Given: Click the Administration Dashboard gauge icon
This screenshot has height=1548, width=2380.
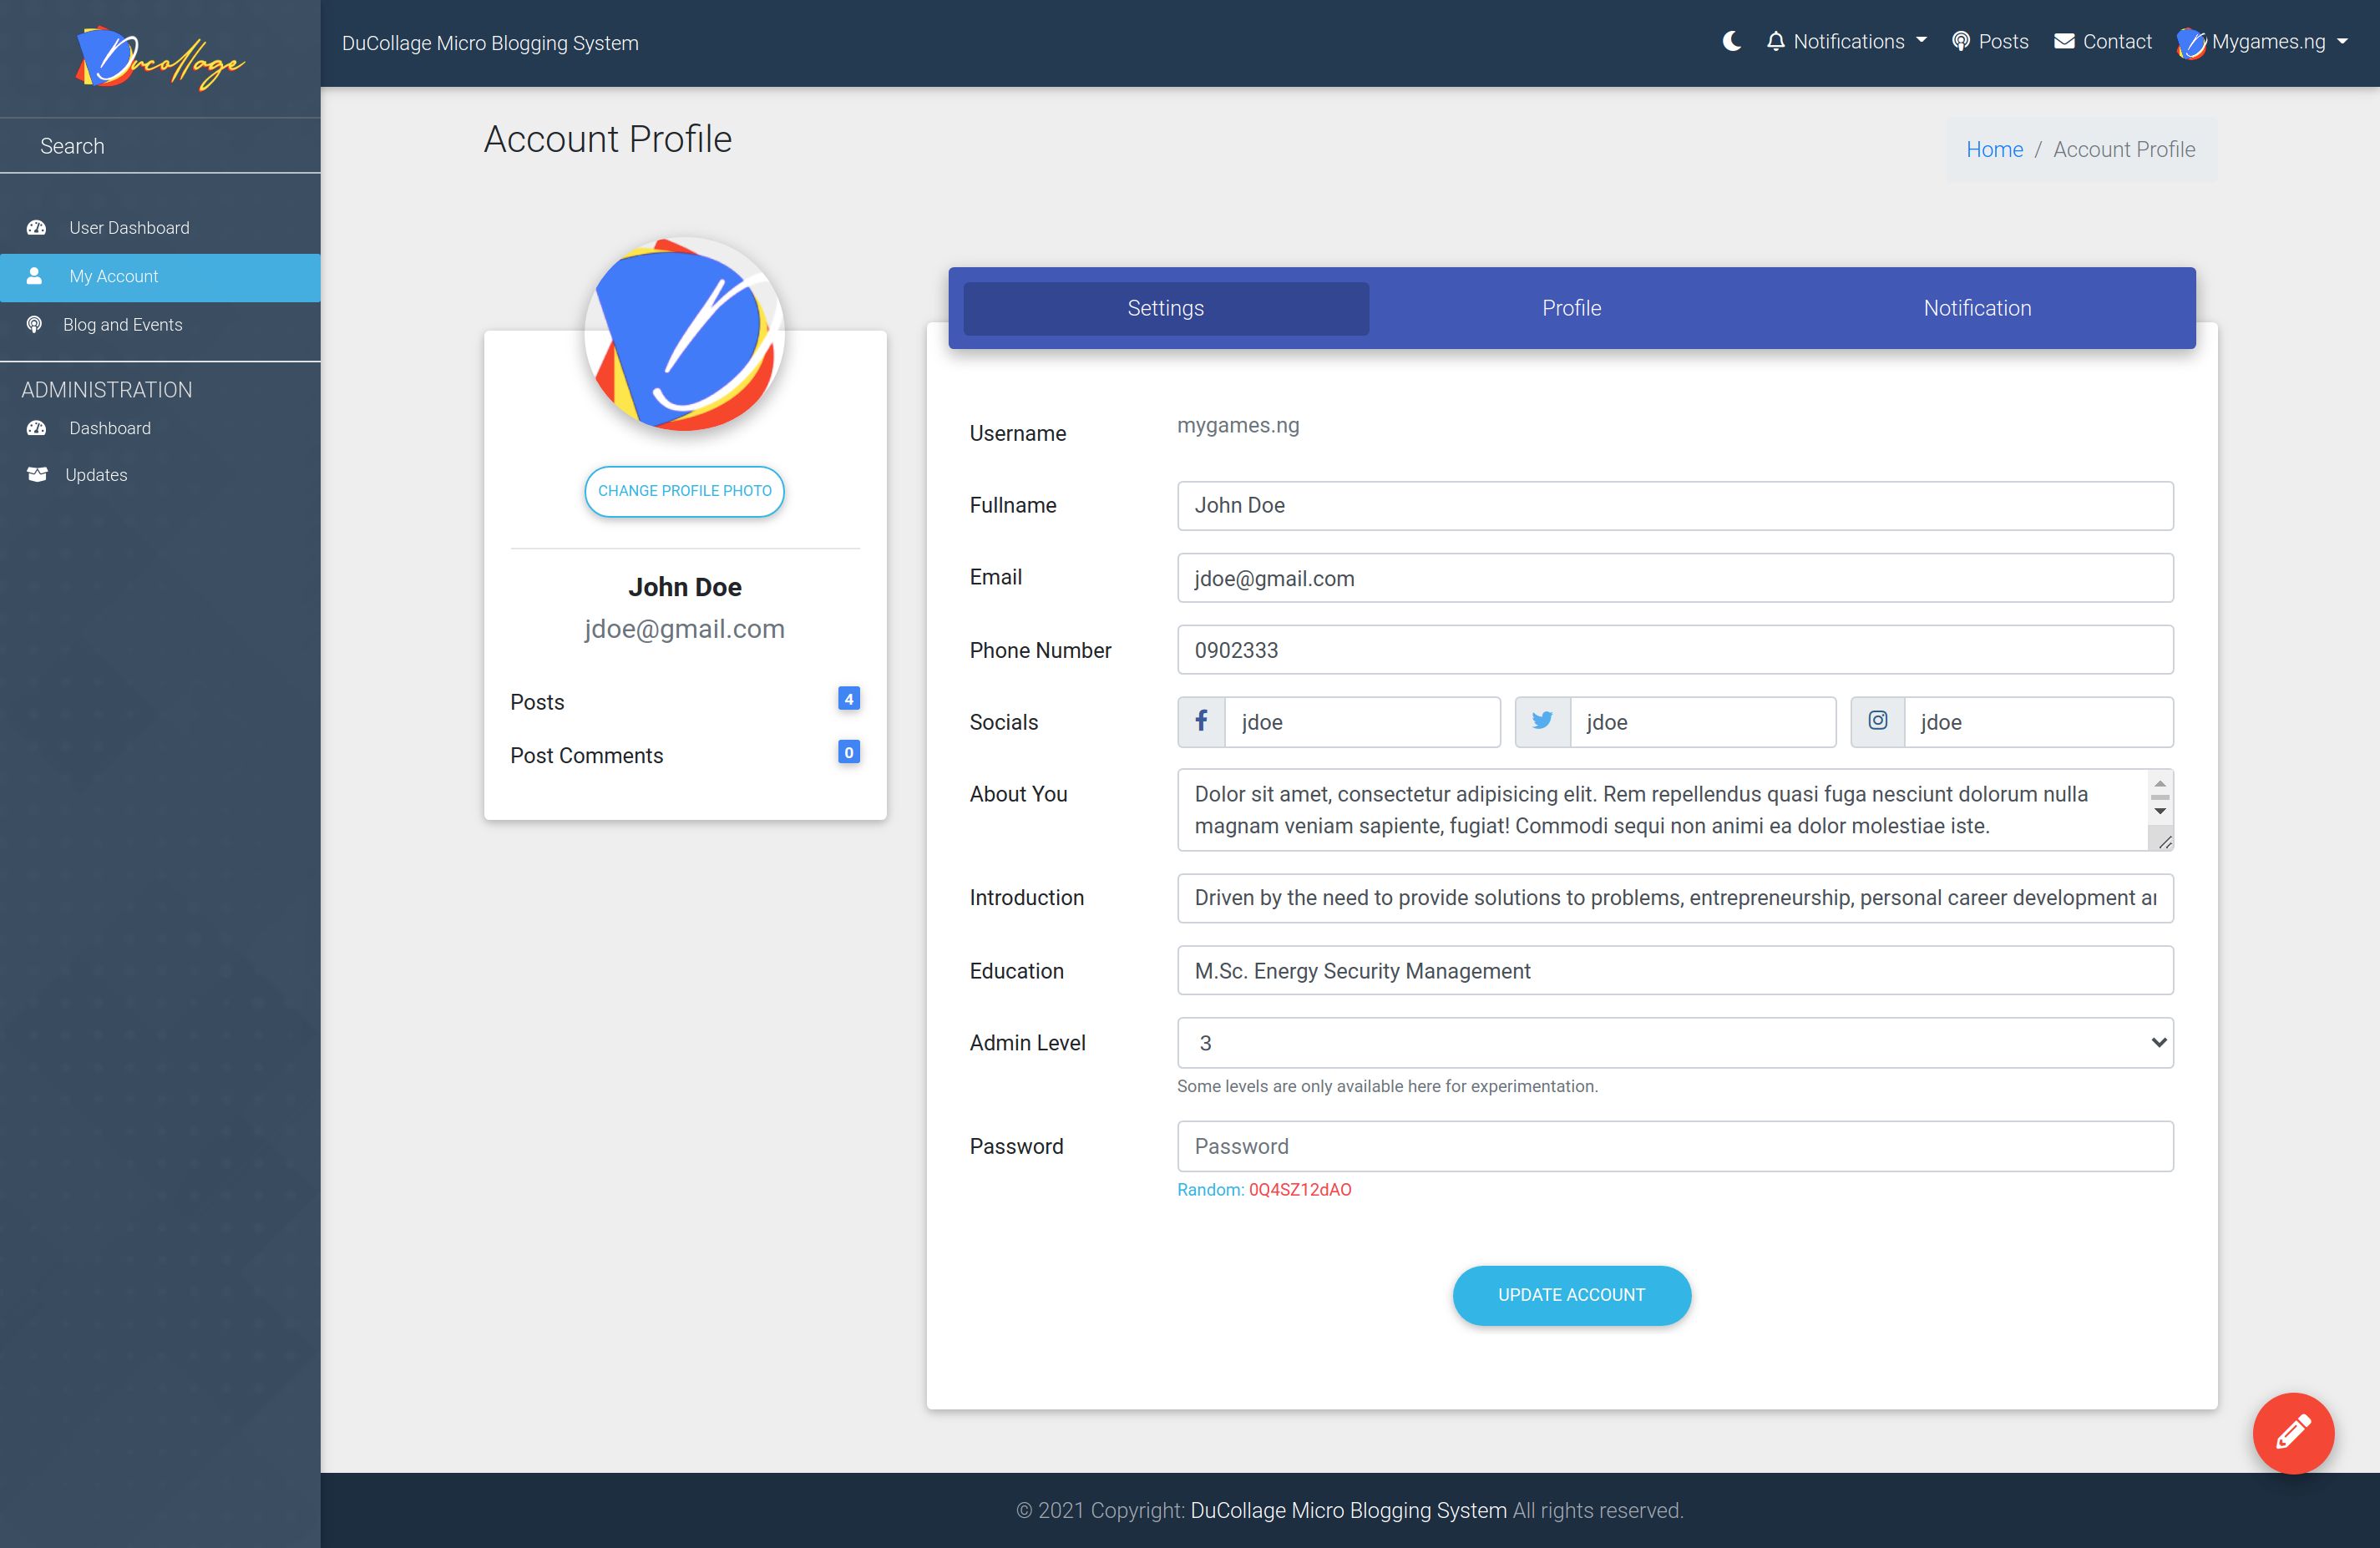Looking at the screenshot, I should (37, 428).
